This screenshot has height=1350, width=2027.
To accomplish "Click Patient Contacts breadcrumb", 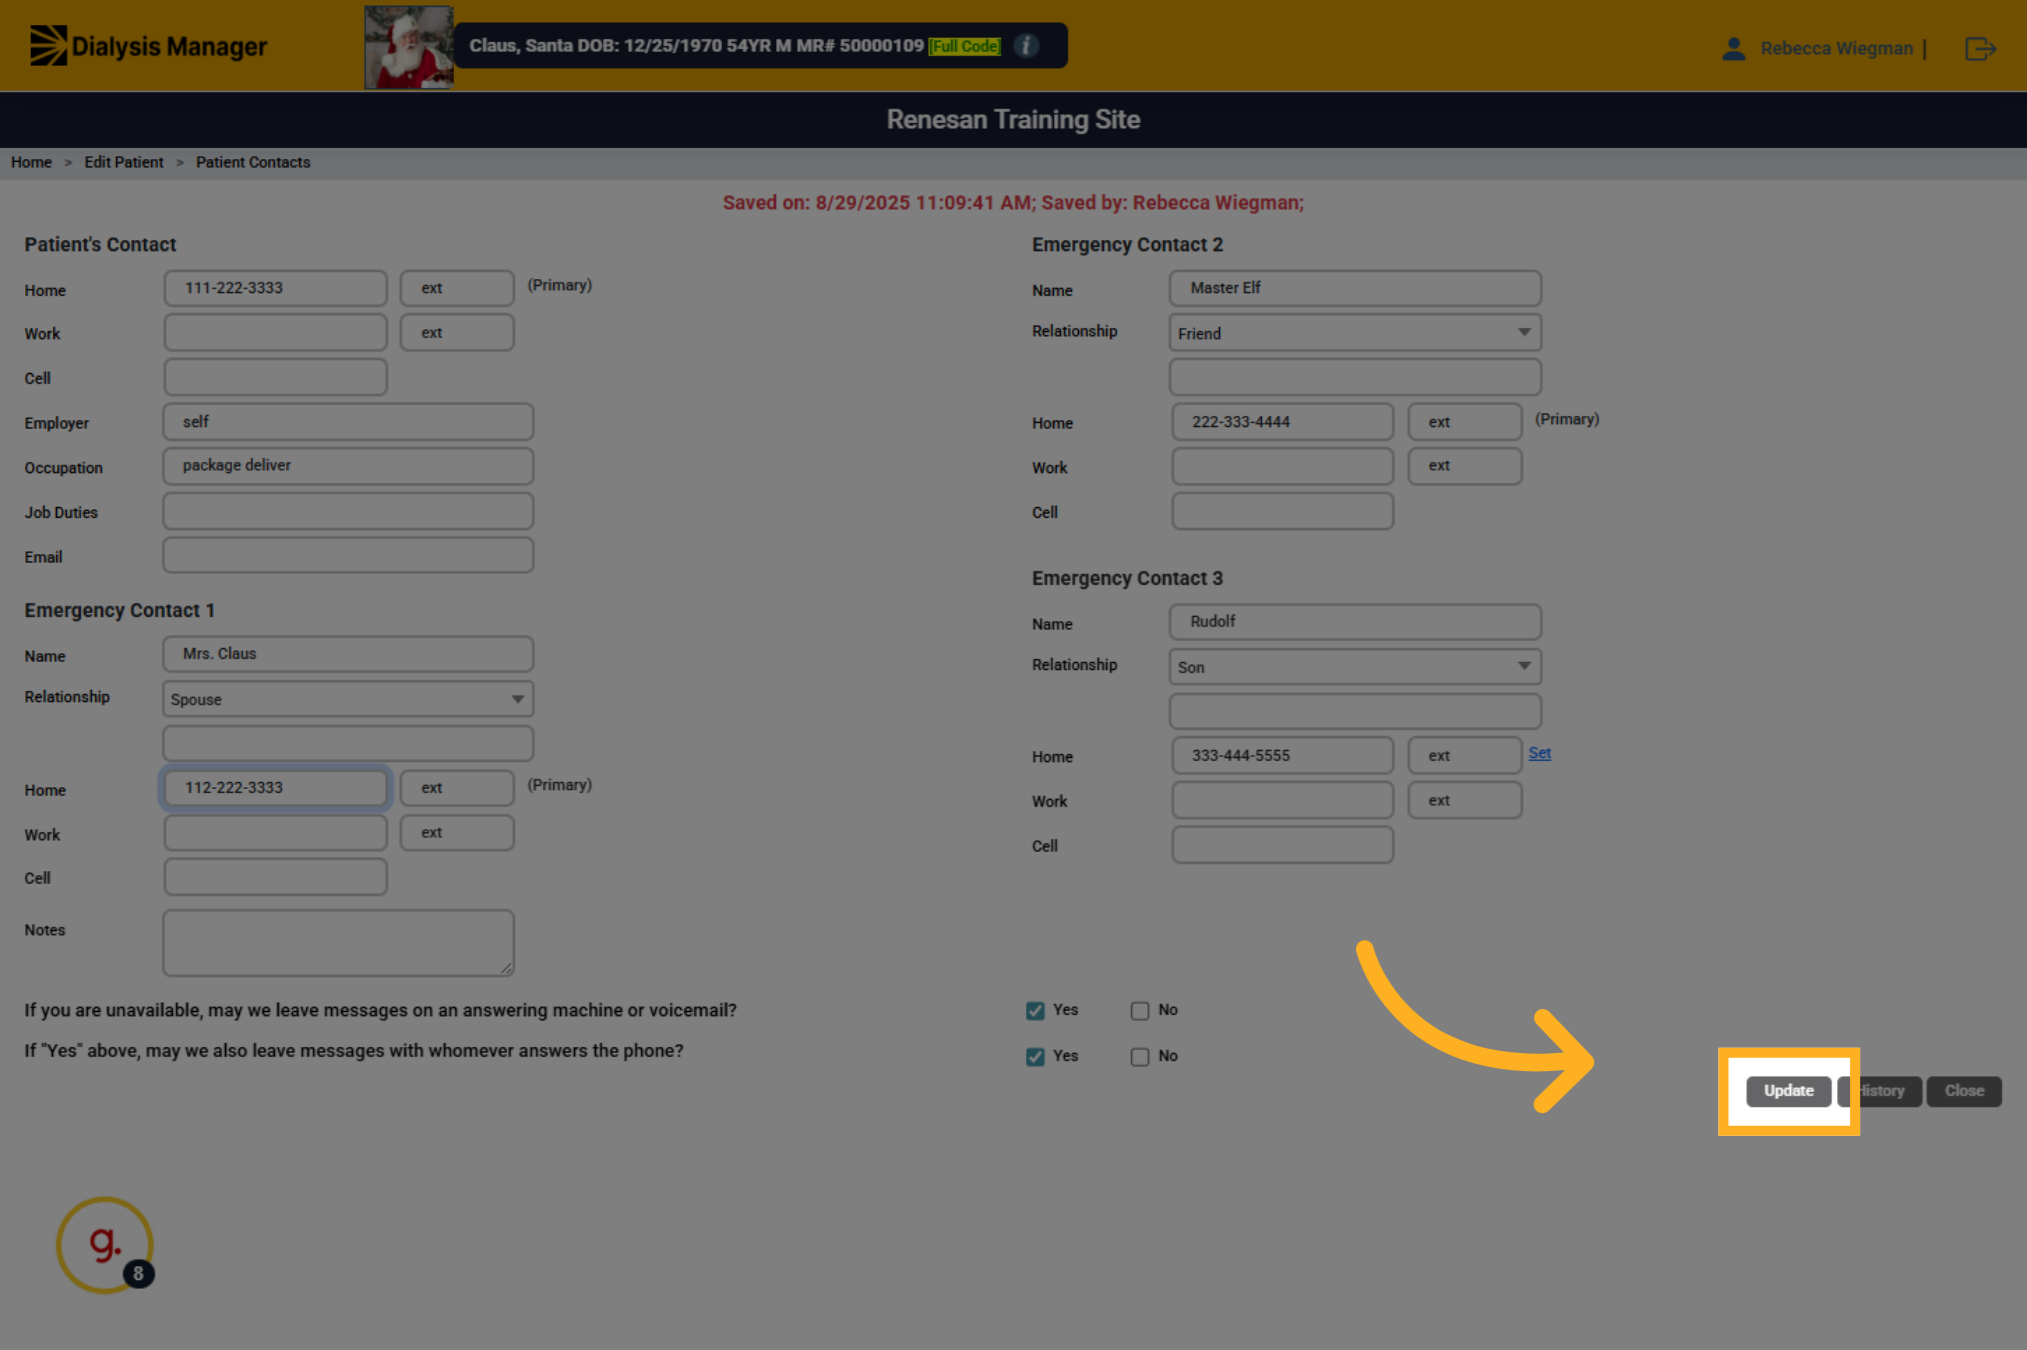I will (253, 162).
